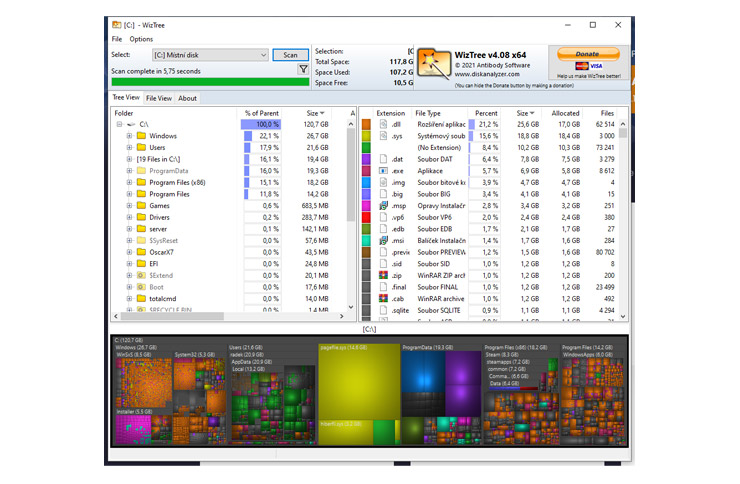740x484 pixels.
Task: Click the totalcmd folder icon
Action: (141, 299)
